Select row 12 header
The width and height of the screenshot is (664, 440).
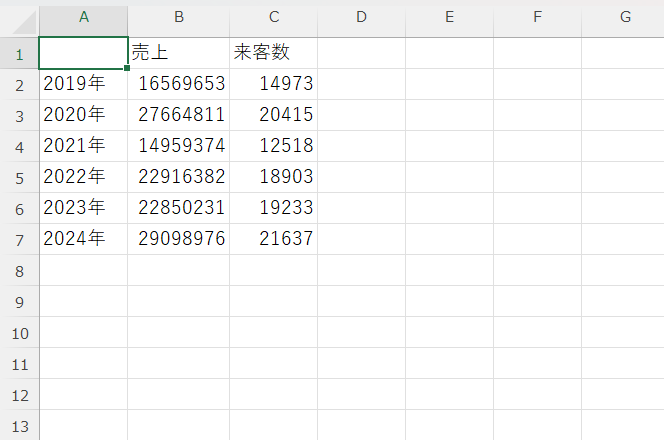click(x=19, y=394)
